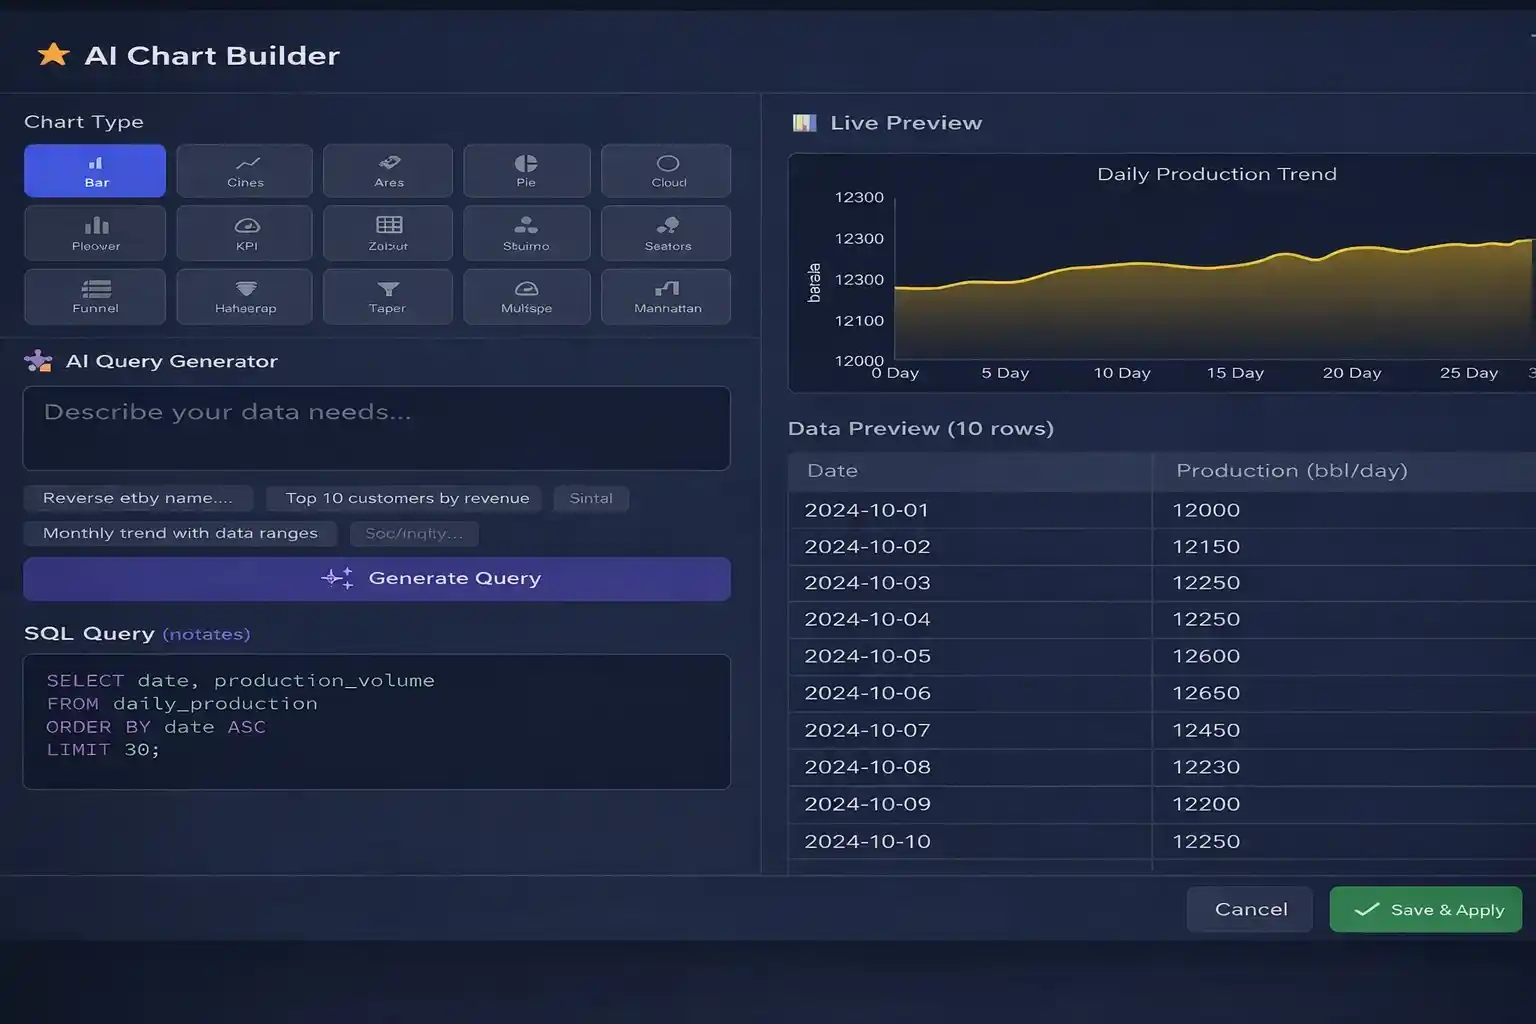
Task: Click the Cancel button
Action: pos(1249,909)
